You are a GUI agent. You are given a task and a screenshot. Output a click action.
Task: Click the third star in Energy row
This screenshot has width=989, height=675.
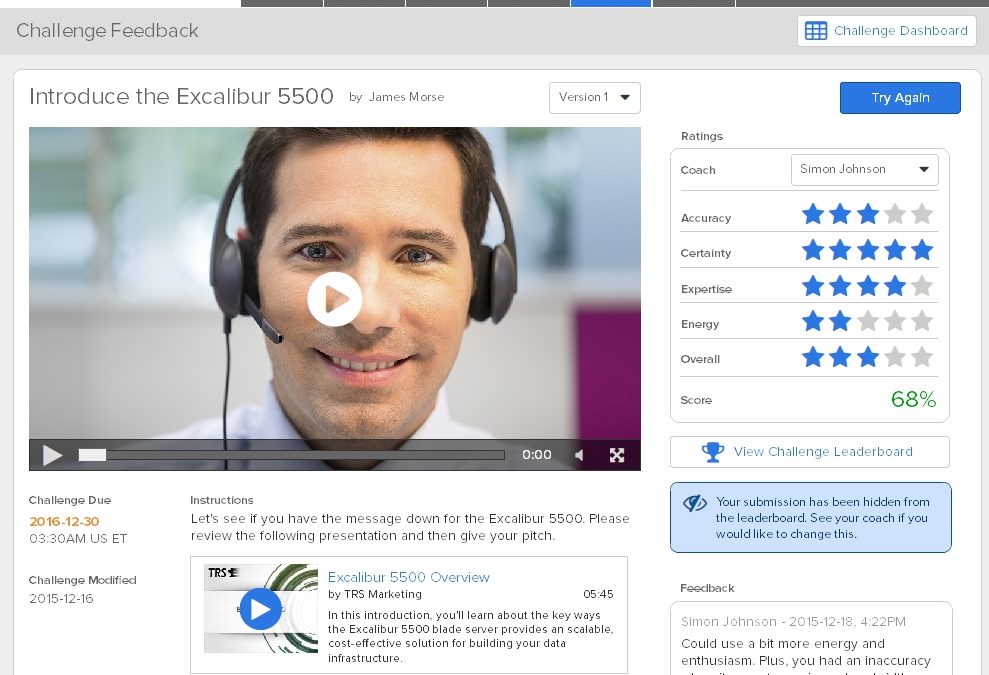(x=867, y=322)
